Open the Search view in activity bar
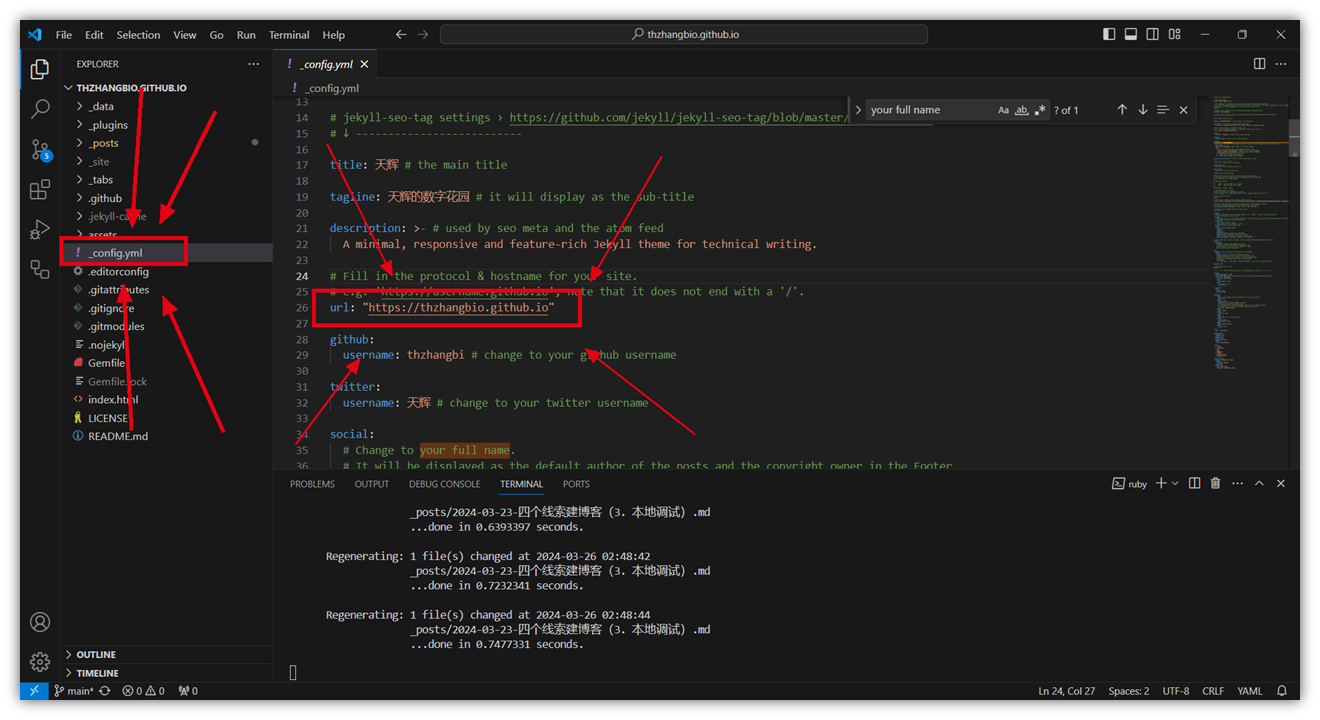The height and width of the screenshot is (720, 1320). [x=40, y=108]
